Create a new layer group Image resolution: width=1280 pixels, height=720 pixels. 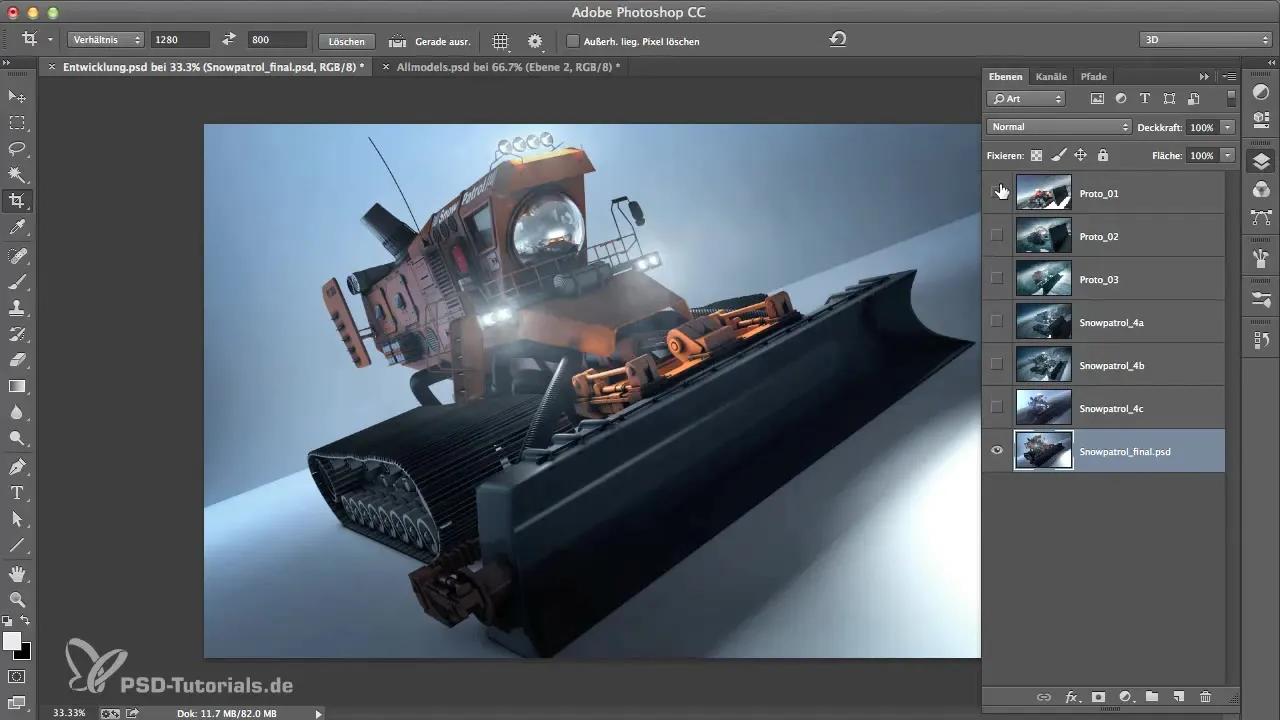[x=1152, y=697]
